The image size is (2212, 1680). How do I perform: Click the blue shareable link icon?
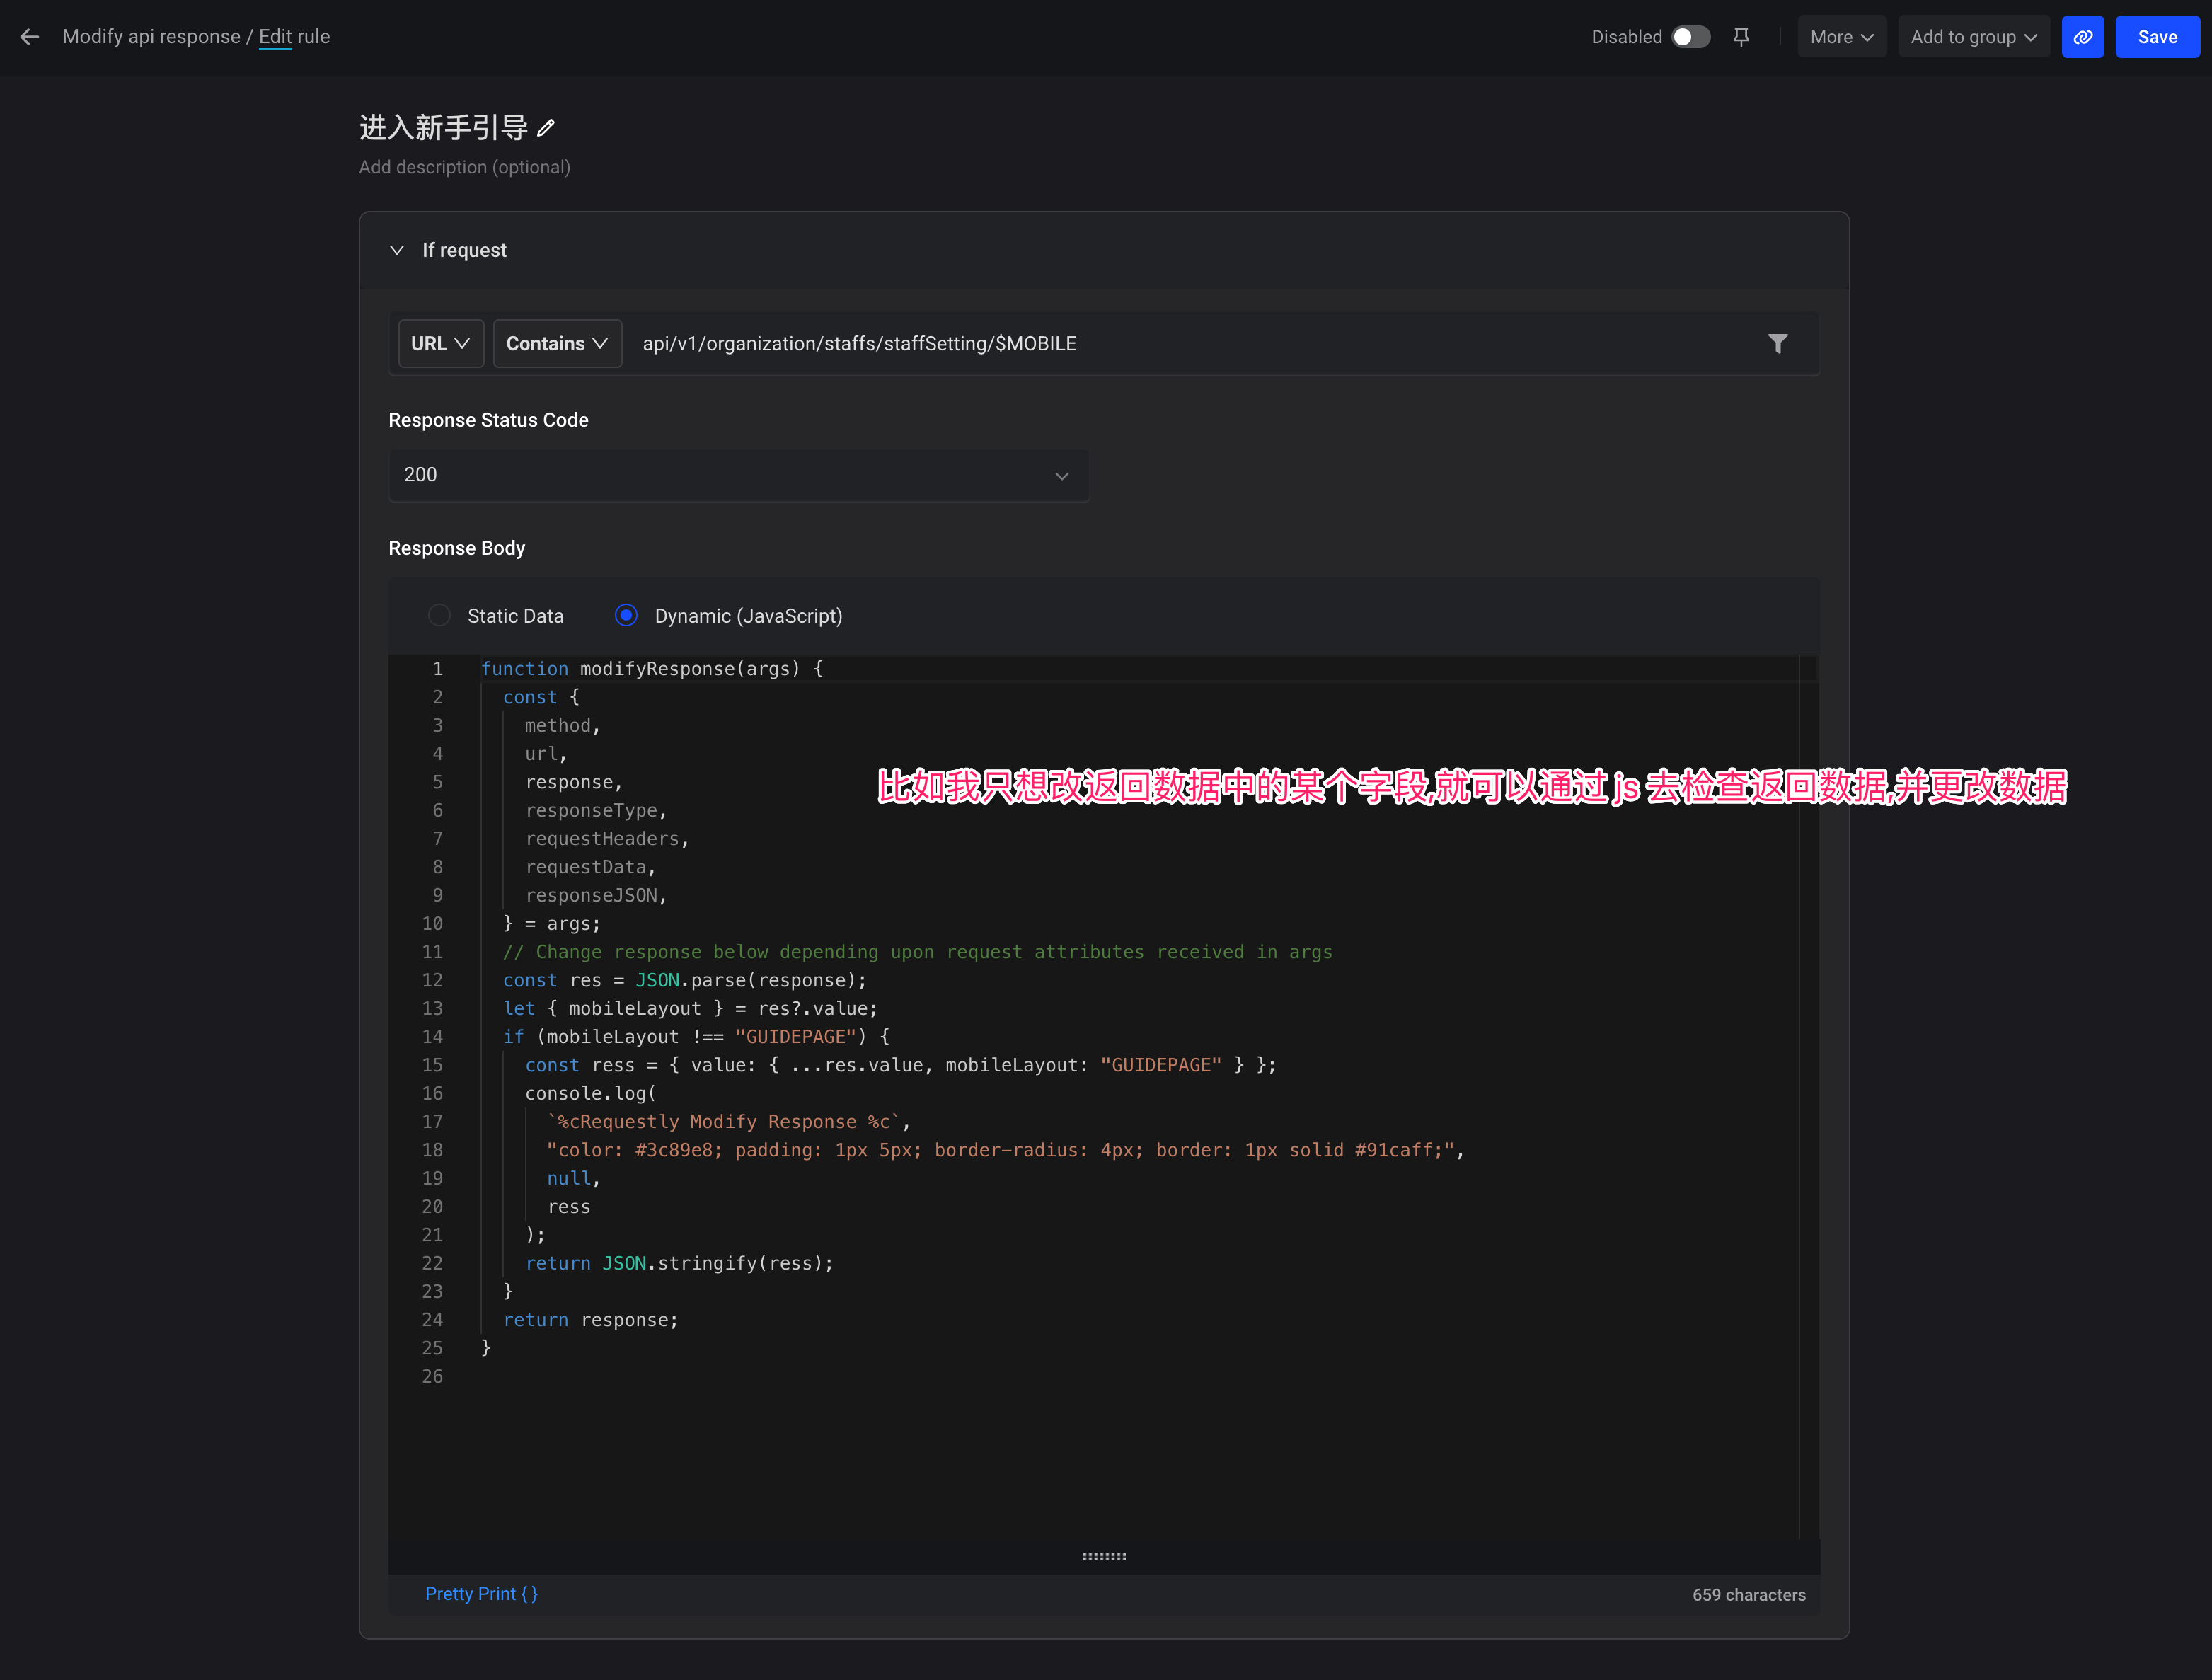(x=2082, y=37)
